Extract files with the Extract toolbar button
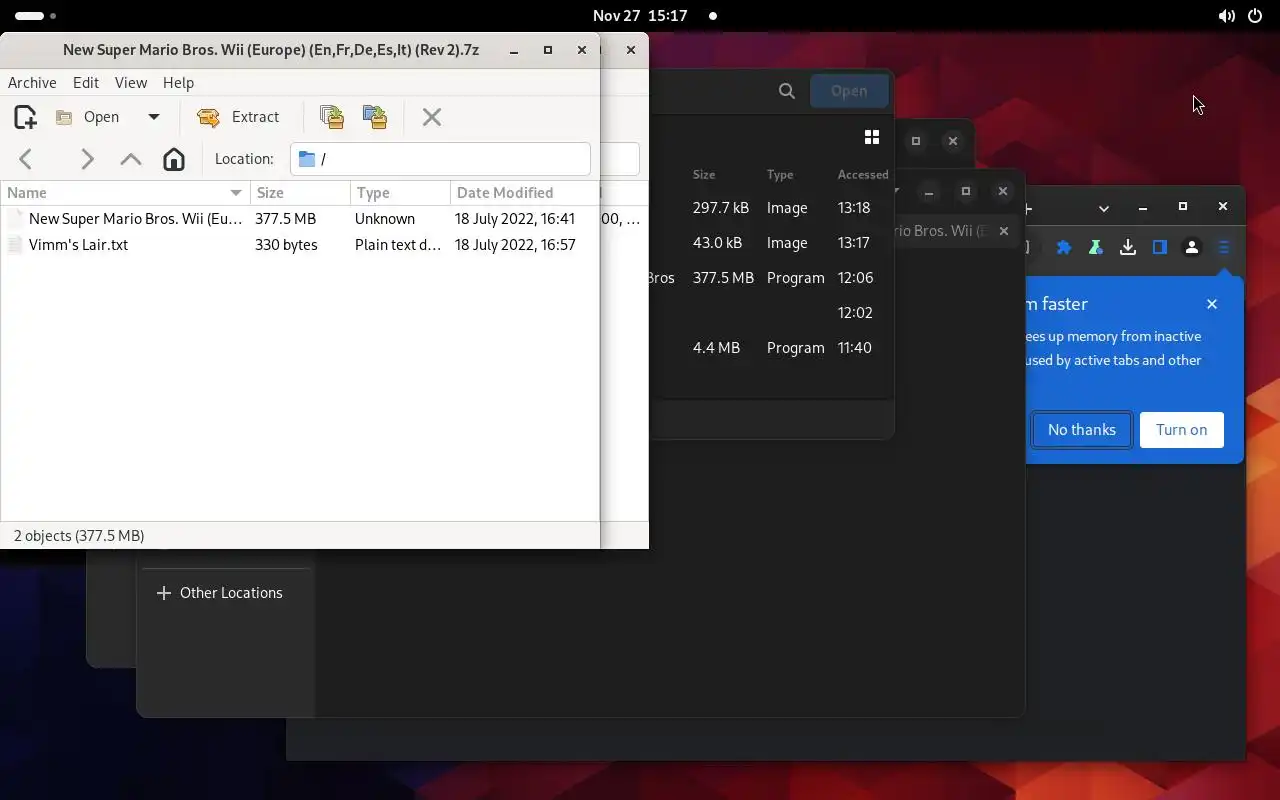This screenshot has width=1280, height=800. (239, 117)
